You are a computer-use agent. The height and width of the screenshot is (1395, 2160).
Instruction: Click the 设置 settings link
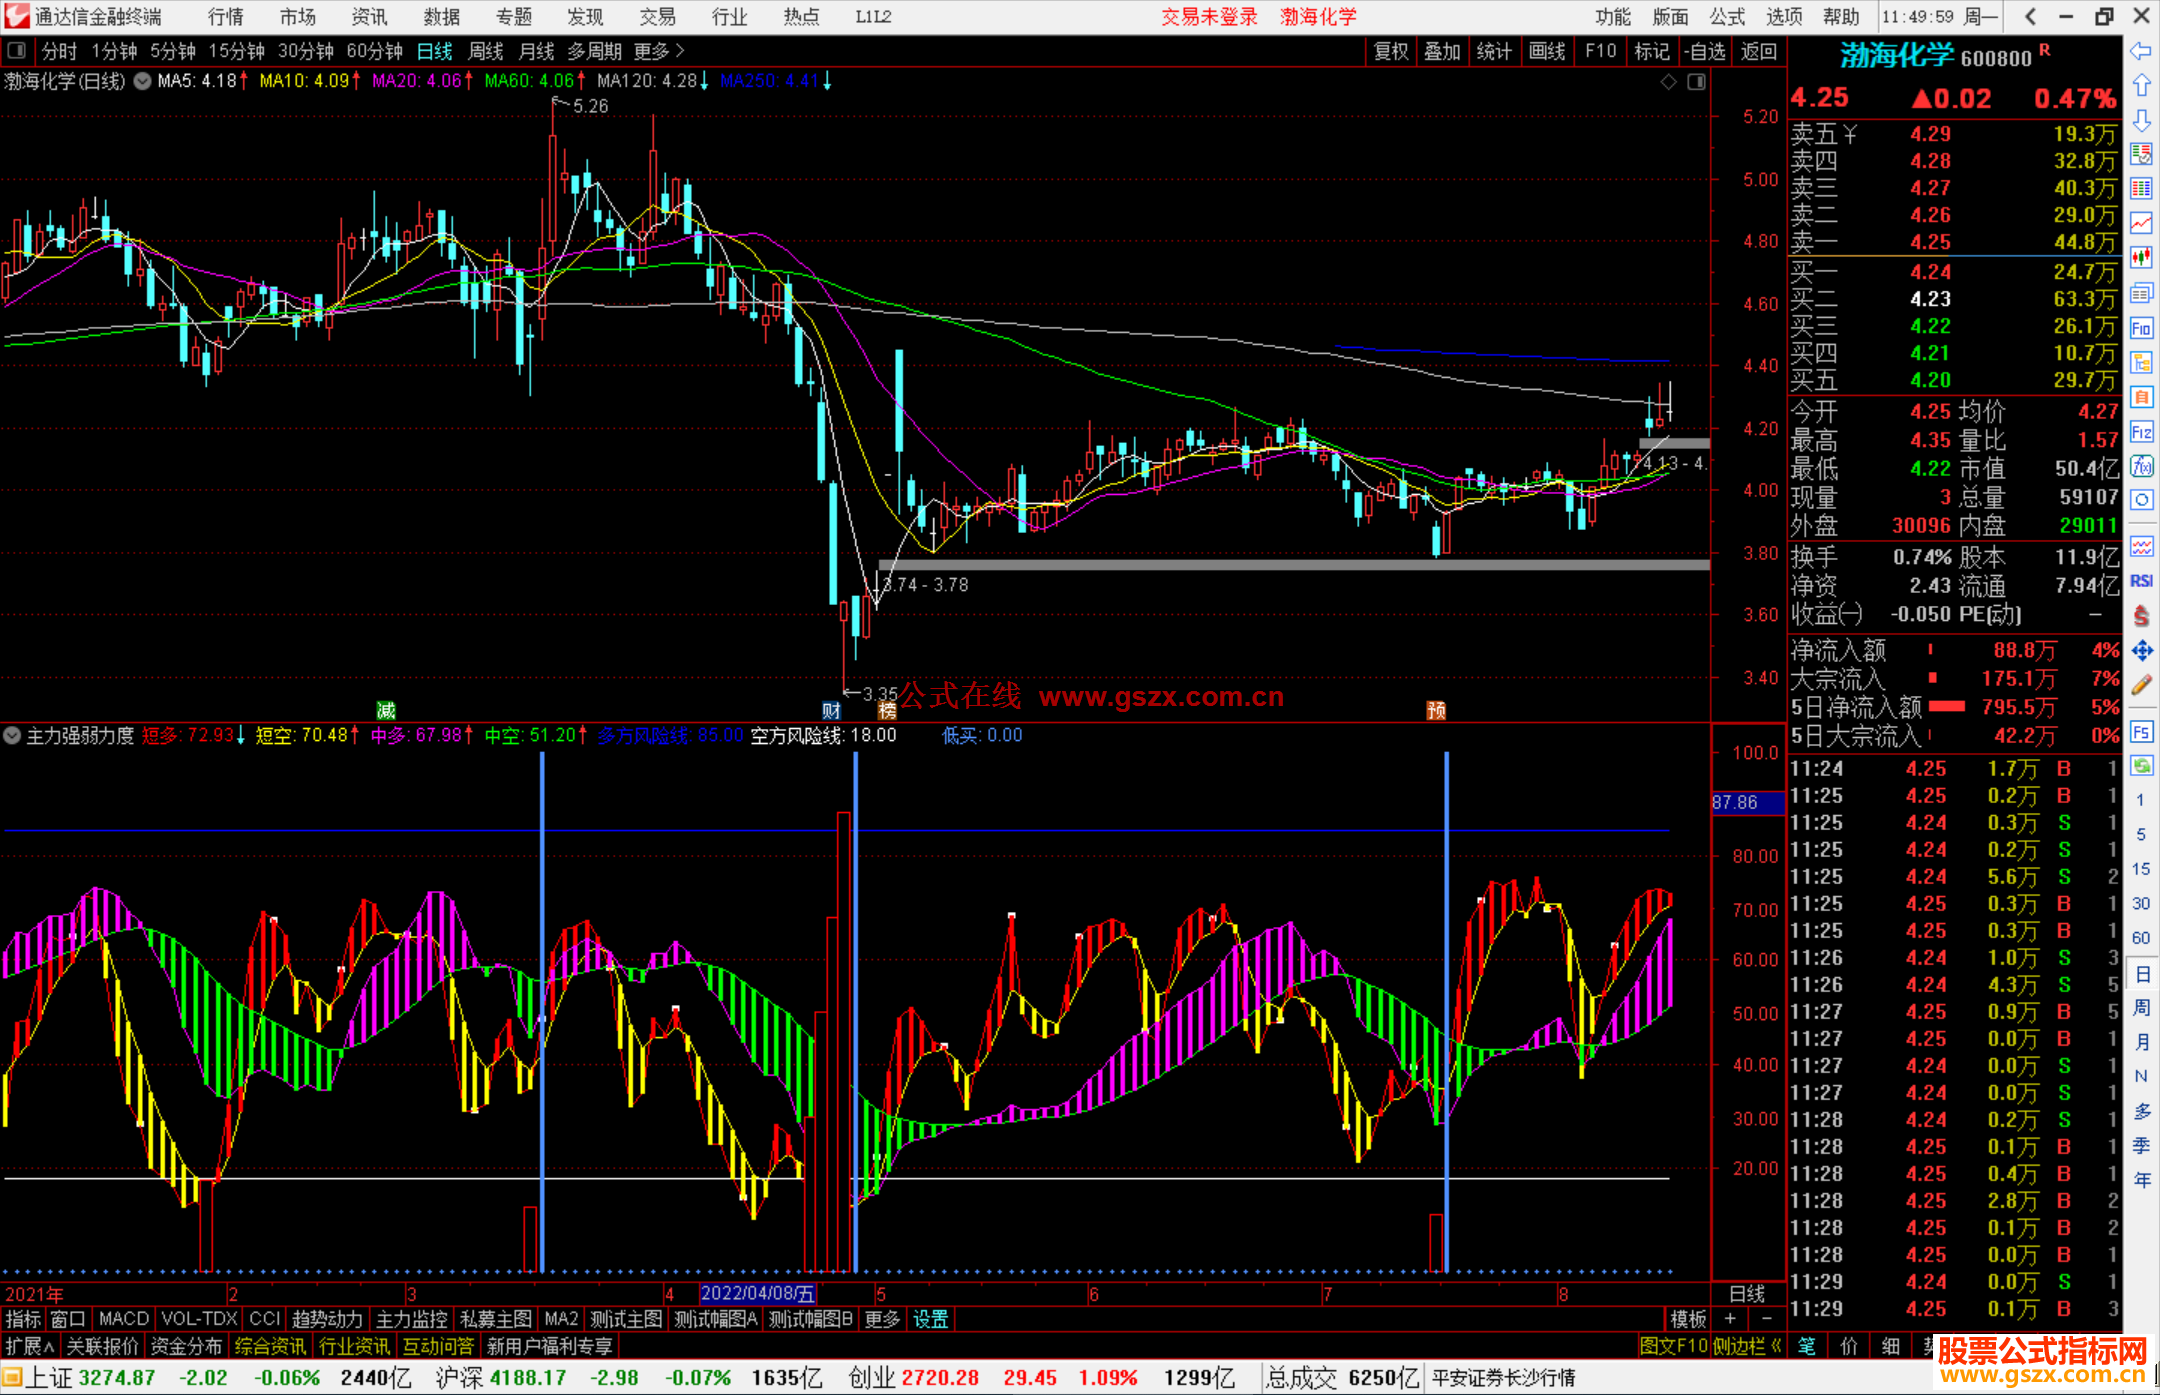point(930,1319)
